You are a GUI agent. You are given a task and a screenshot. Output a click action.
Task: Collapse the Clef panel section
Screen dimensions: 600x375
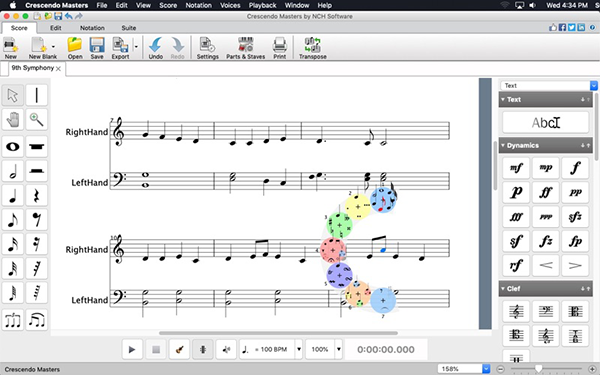point(503,289)
